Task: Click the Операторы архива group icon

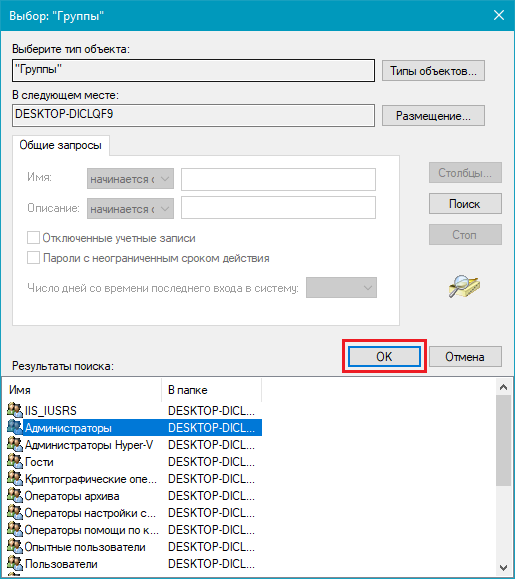Action: (15, 495)
